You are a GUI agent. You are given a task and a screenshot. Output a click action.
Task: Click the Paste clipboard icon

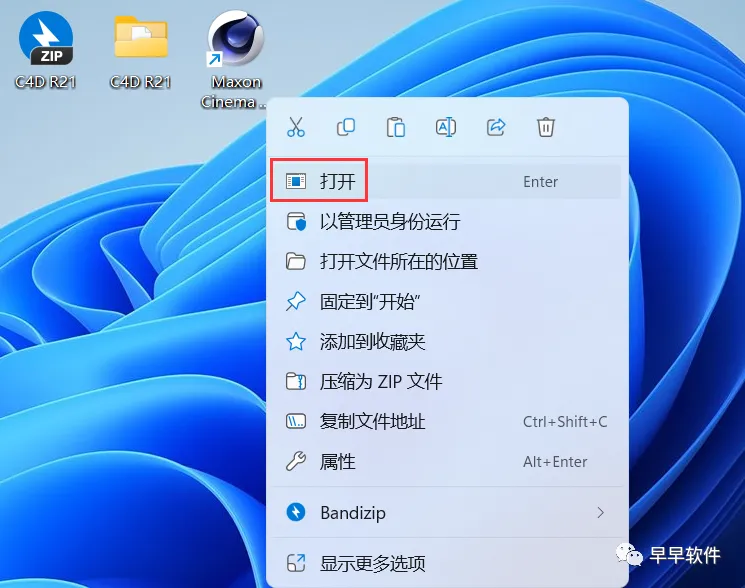tap(396, 127)
